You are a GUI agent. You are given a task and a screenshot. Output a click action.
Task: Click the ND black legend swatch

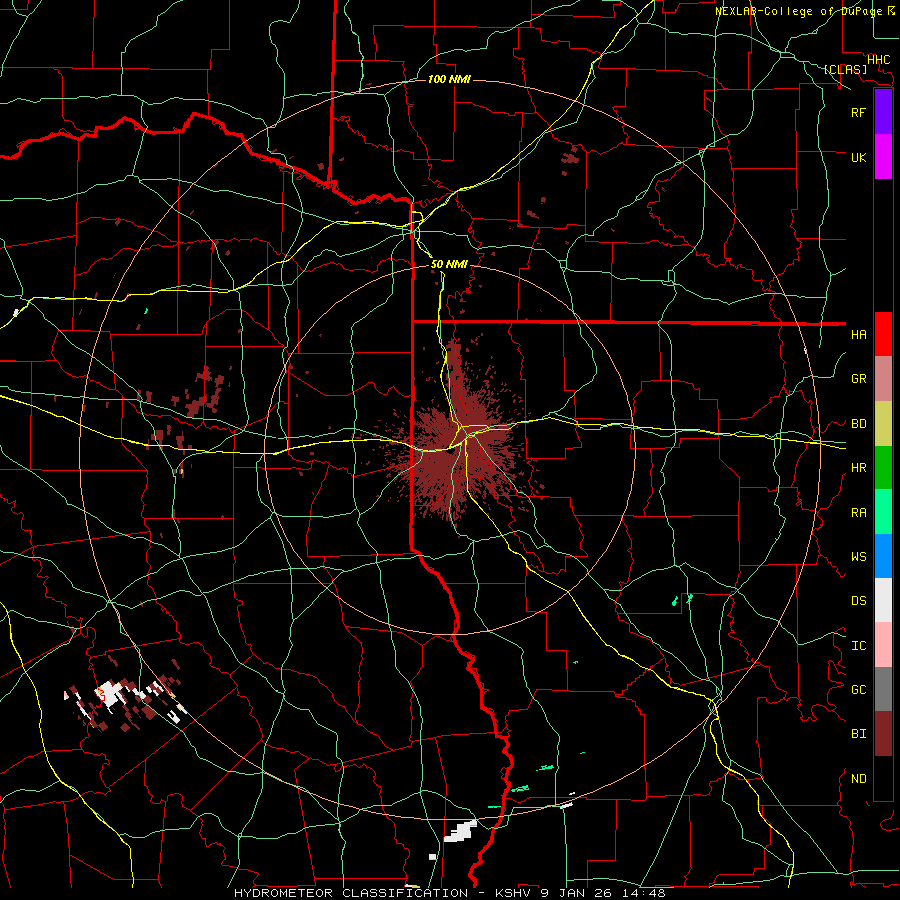click(x=883, y=778)
